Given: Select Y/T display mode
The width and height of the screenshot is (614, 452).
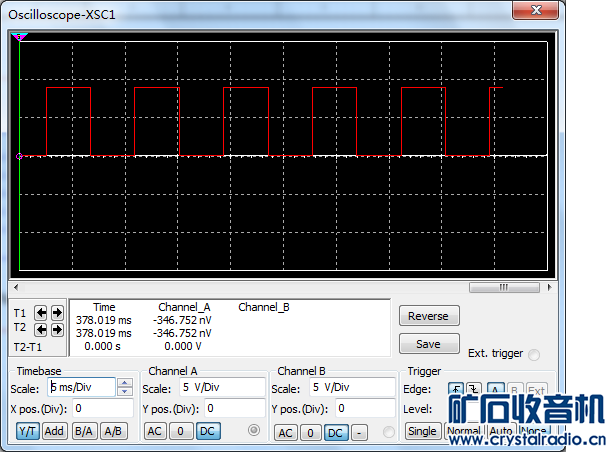Looking at the screenshot, I should point(27,431).
